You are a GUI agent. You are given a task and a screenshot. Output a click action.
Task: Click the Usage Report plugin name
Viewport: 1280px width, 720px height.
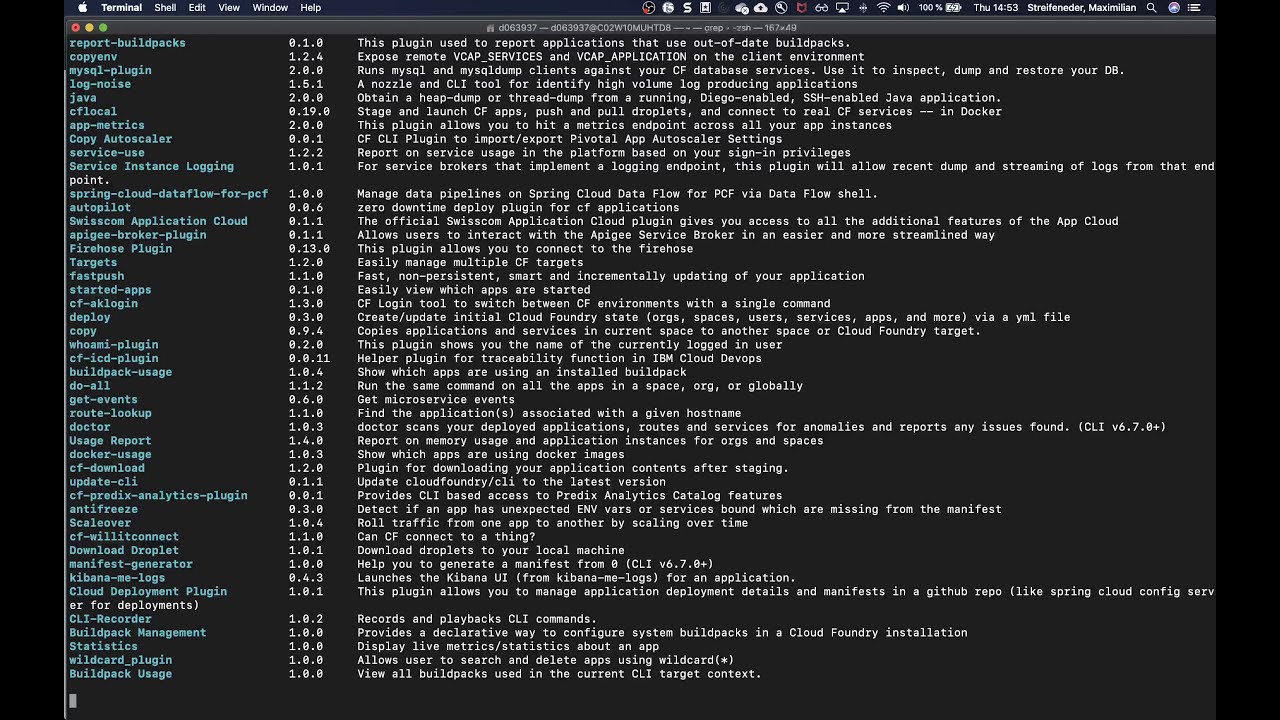coord(110,441)
